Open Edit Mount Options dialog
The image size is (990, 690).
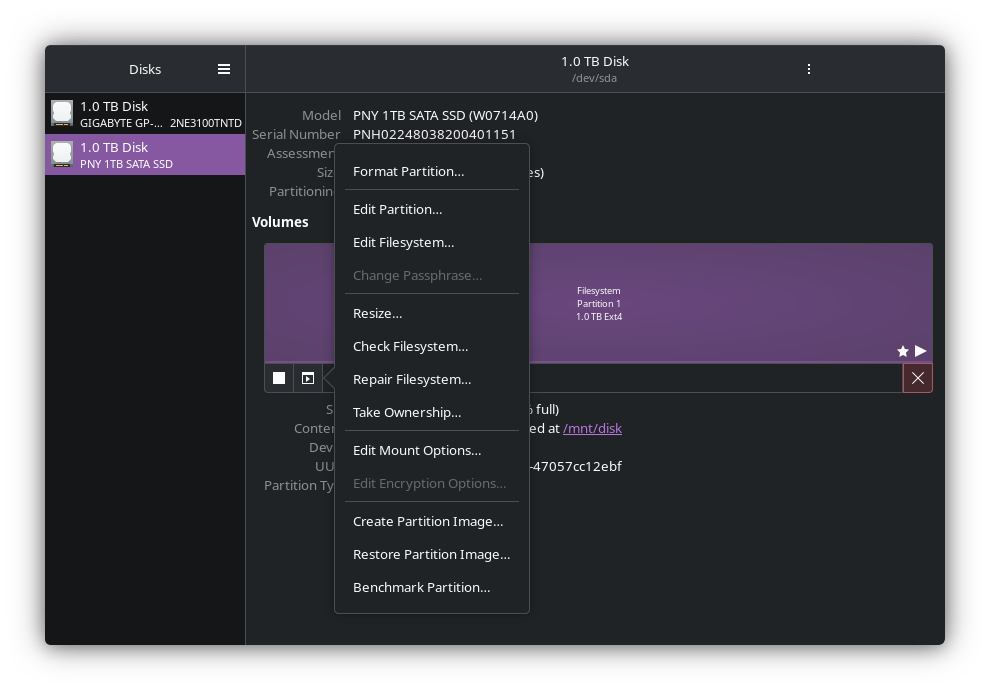[416, 450]
